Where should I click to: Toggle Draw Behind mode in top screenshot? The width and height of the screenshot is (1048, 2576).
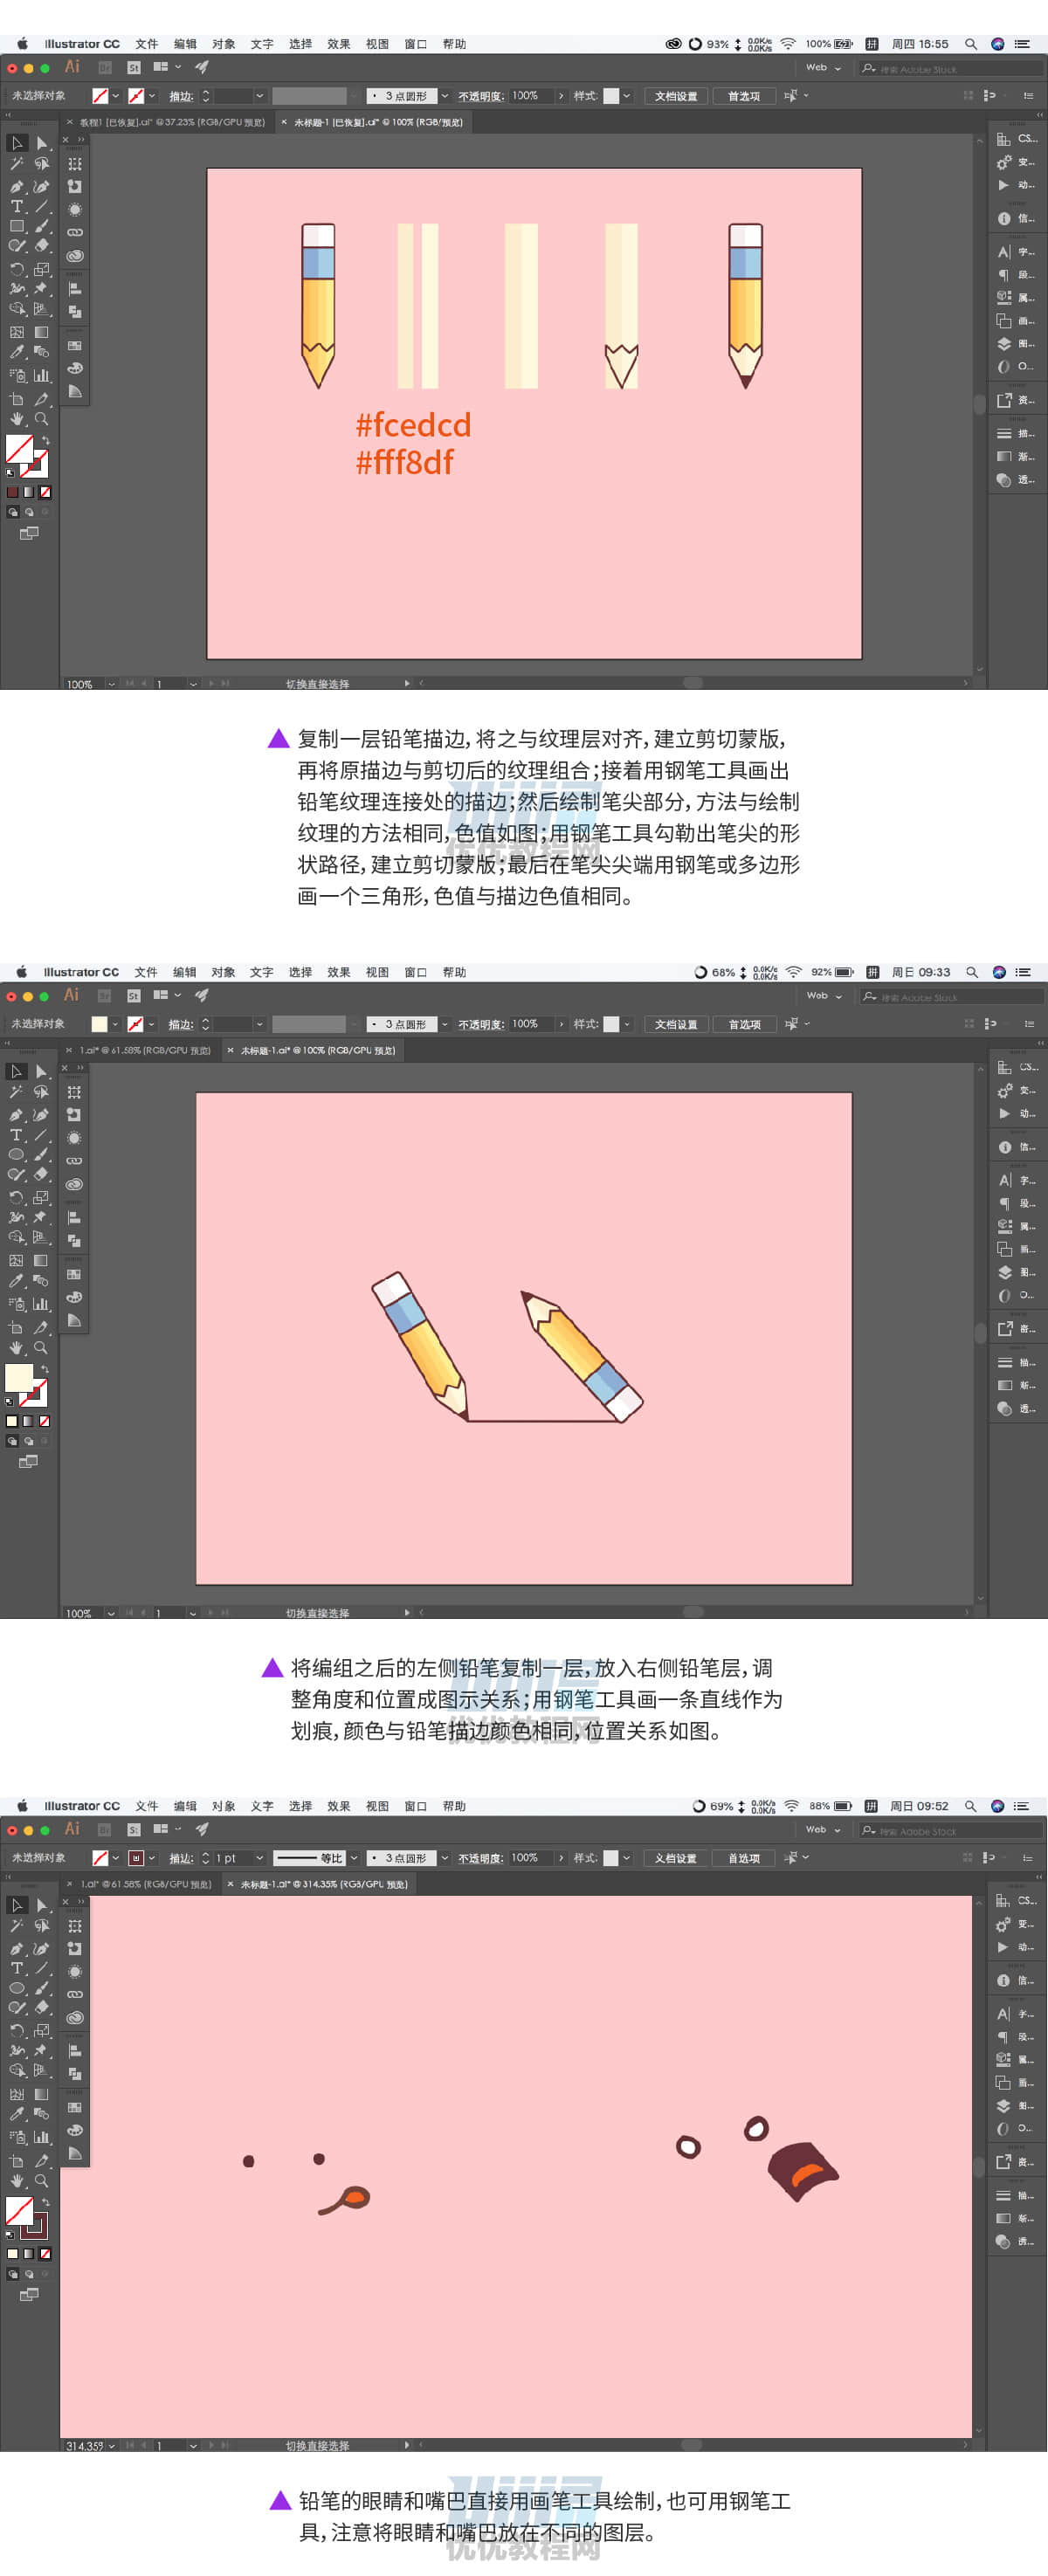(29, 512)
